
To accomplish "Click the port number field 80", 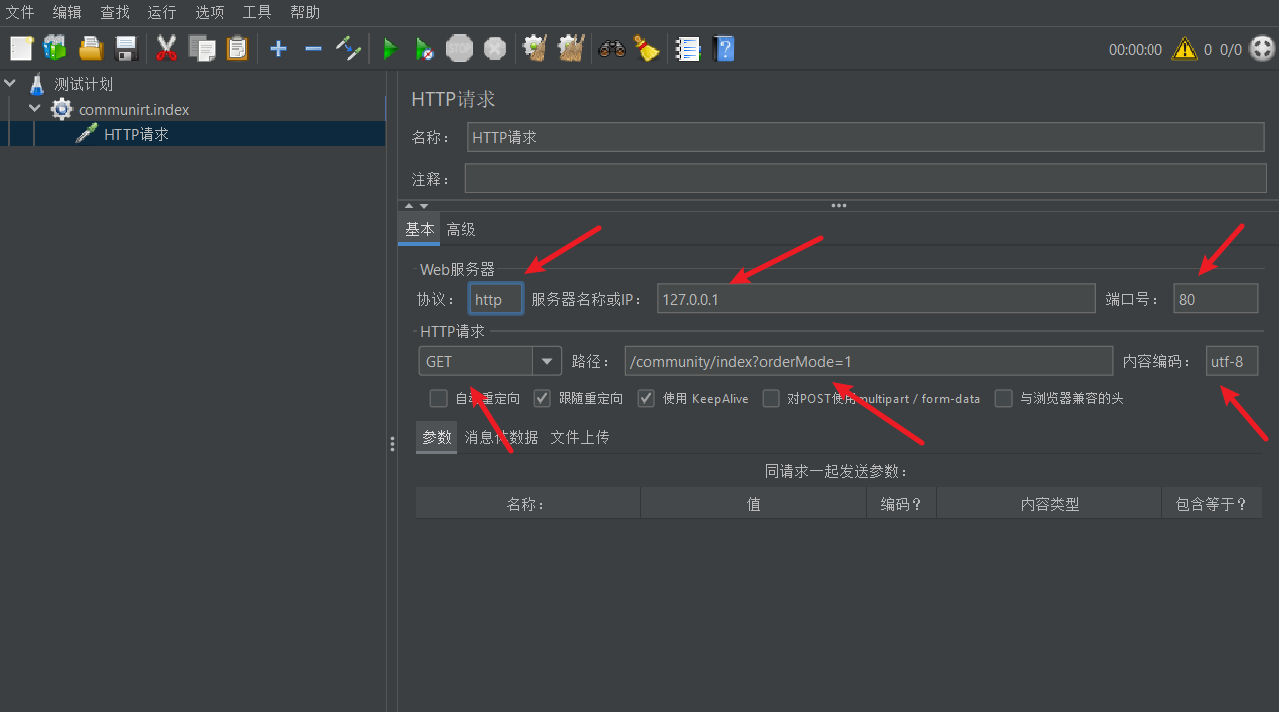I will pyautogui.click(x=1216, y=299).
